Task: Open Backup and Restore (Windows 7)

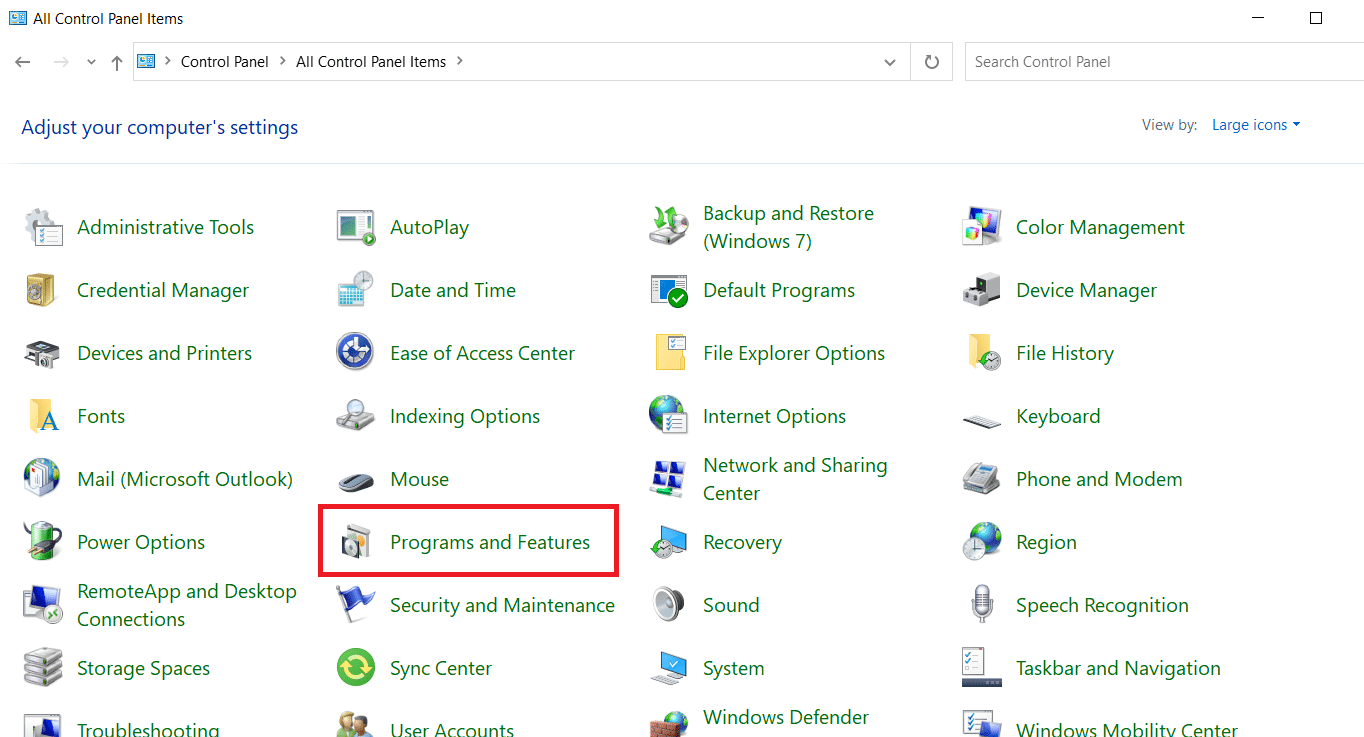Action: click(x=788, y=226)
